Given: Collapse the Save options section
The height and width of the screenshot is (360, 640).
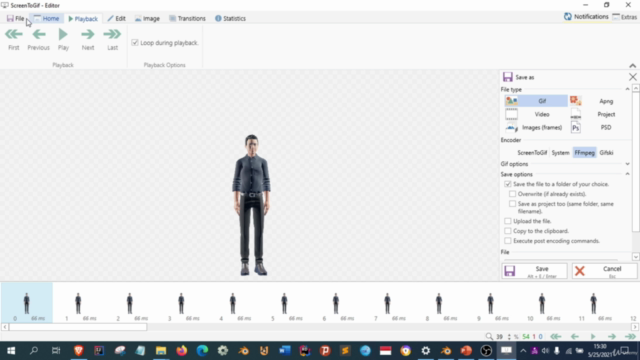Looking at the screenshot, I should (627, 174).
